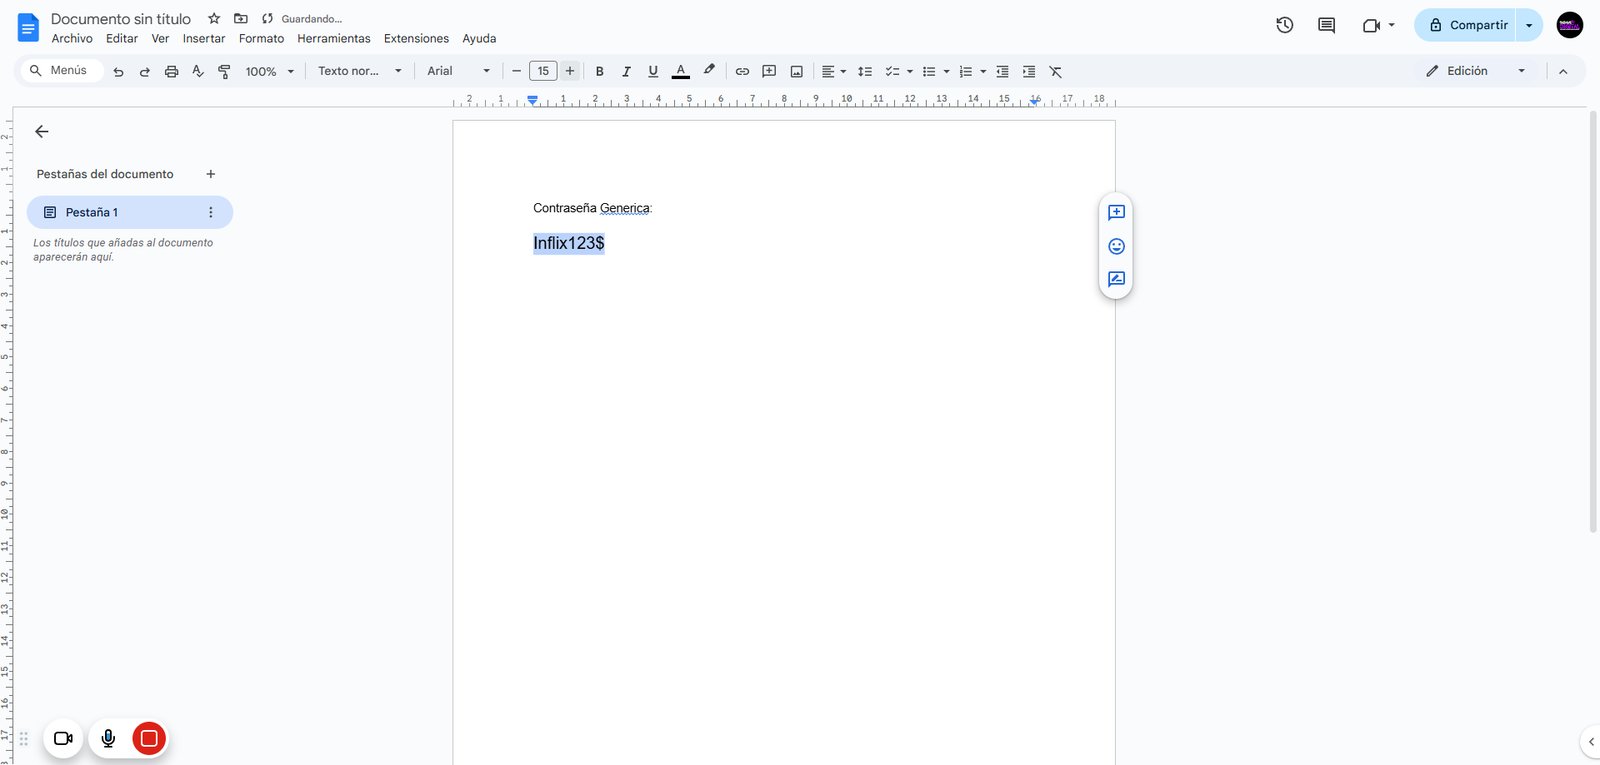This screenshot has width=1600, height=765.
Task: Open the Archivo menu
Action: (72, 39)
